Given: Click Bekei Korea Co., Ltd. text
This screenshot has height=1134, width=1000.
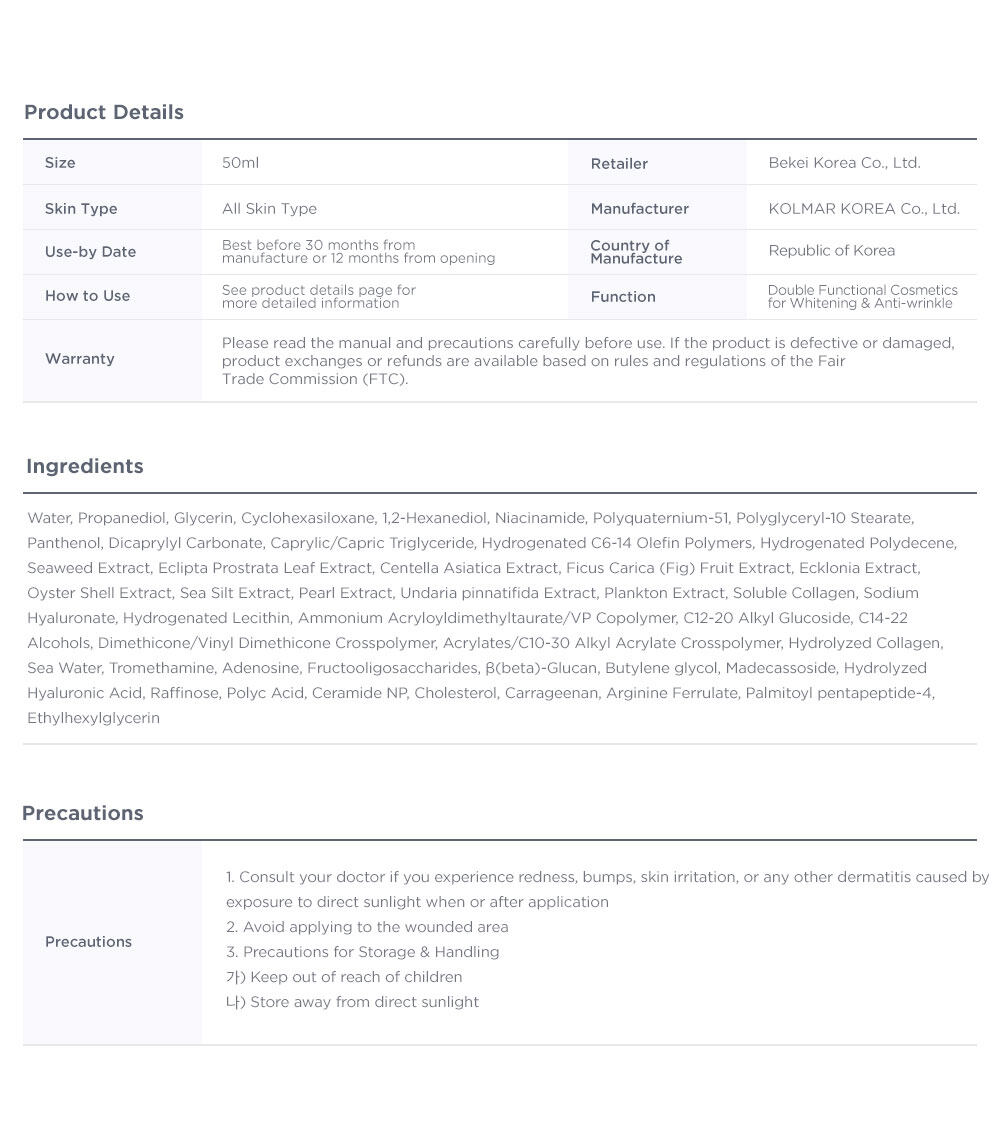Looking at the screenshot, I should 844,163.
